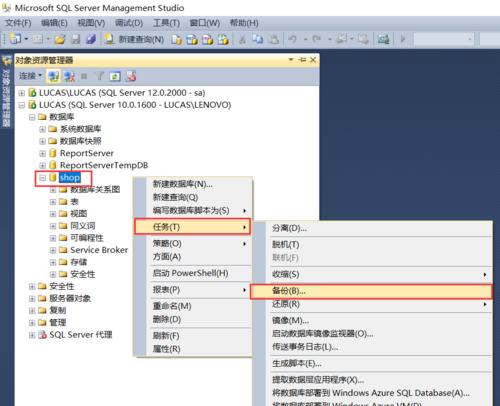Click the Paste clipboard icon
Screen dimensions: 500x406
tap(273, 40)
